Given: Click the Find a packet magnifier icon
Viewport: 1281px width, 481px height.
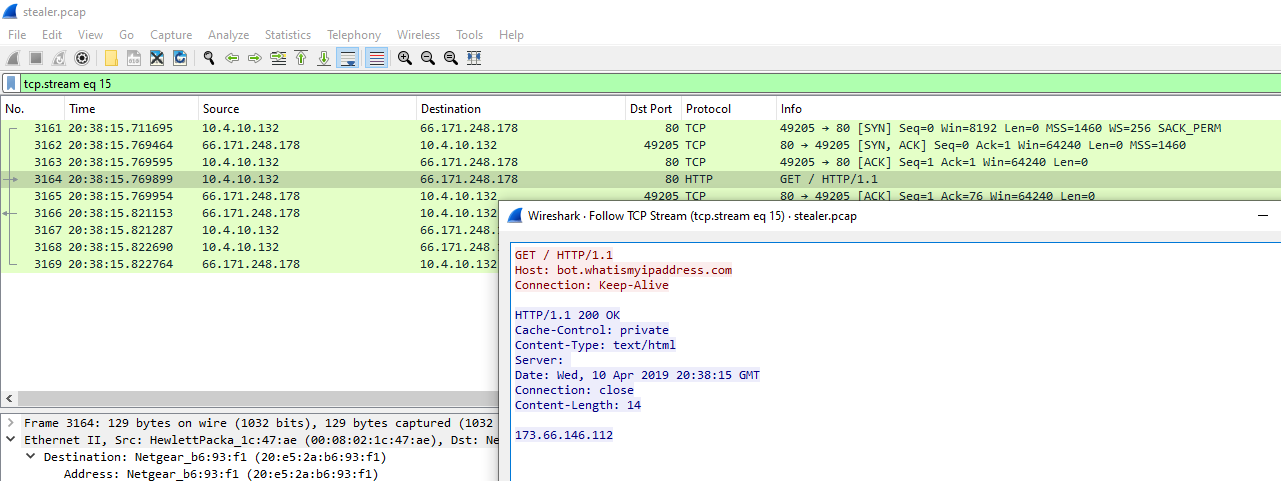Looking at the screenshot, I should click(x=209, y=58).
